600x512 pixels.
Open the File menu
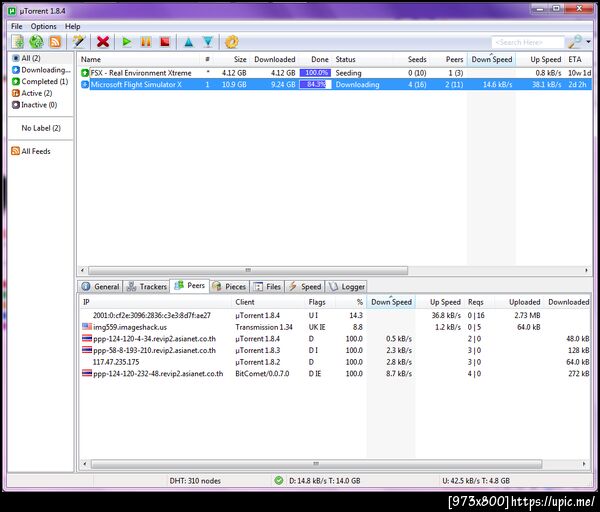16,26
